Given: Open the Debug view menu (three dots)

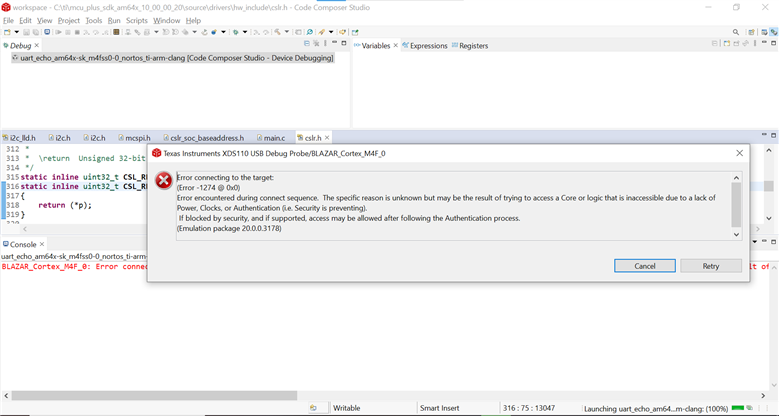Looking at the screenshot, I should click(x=325, y=43).
